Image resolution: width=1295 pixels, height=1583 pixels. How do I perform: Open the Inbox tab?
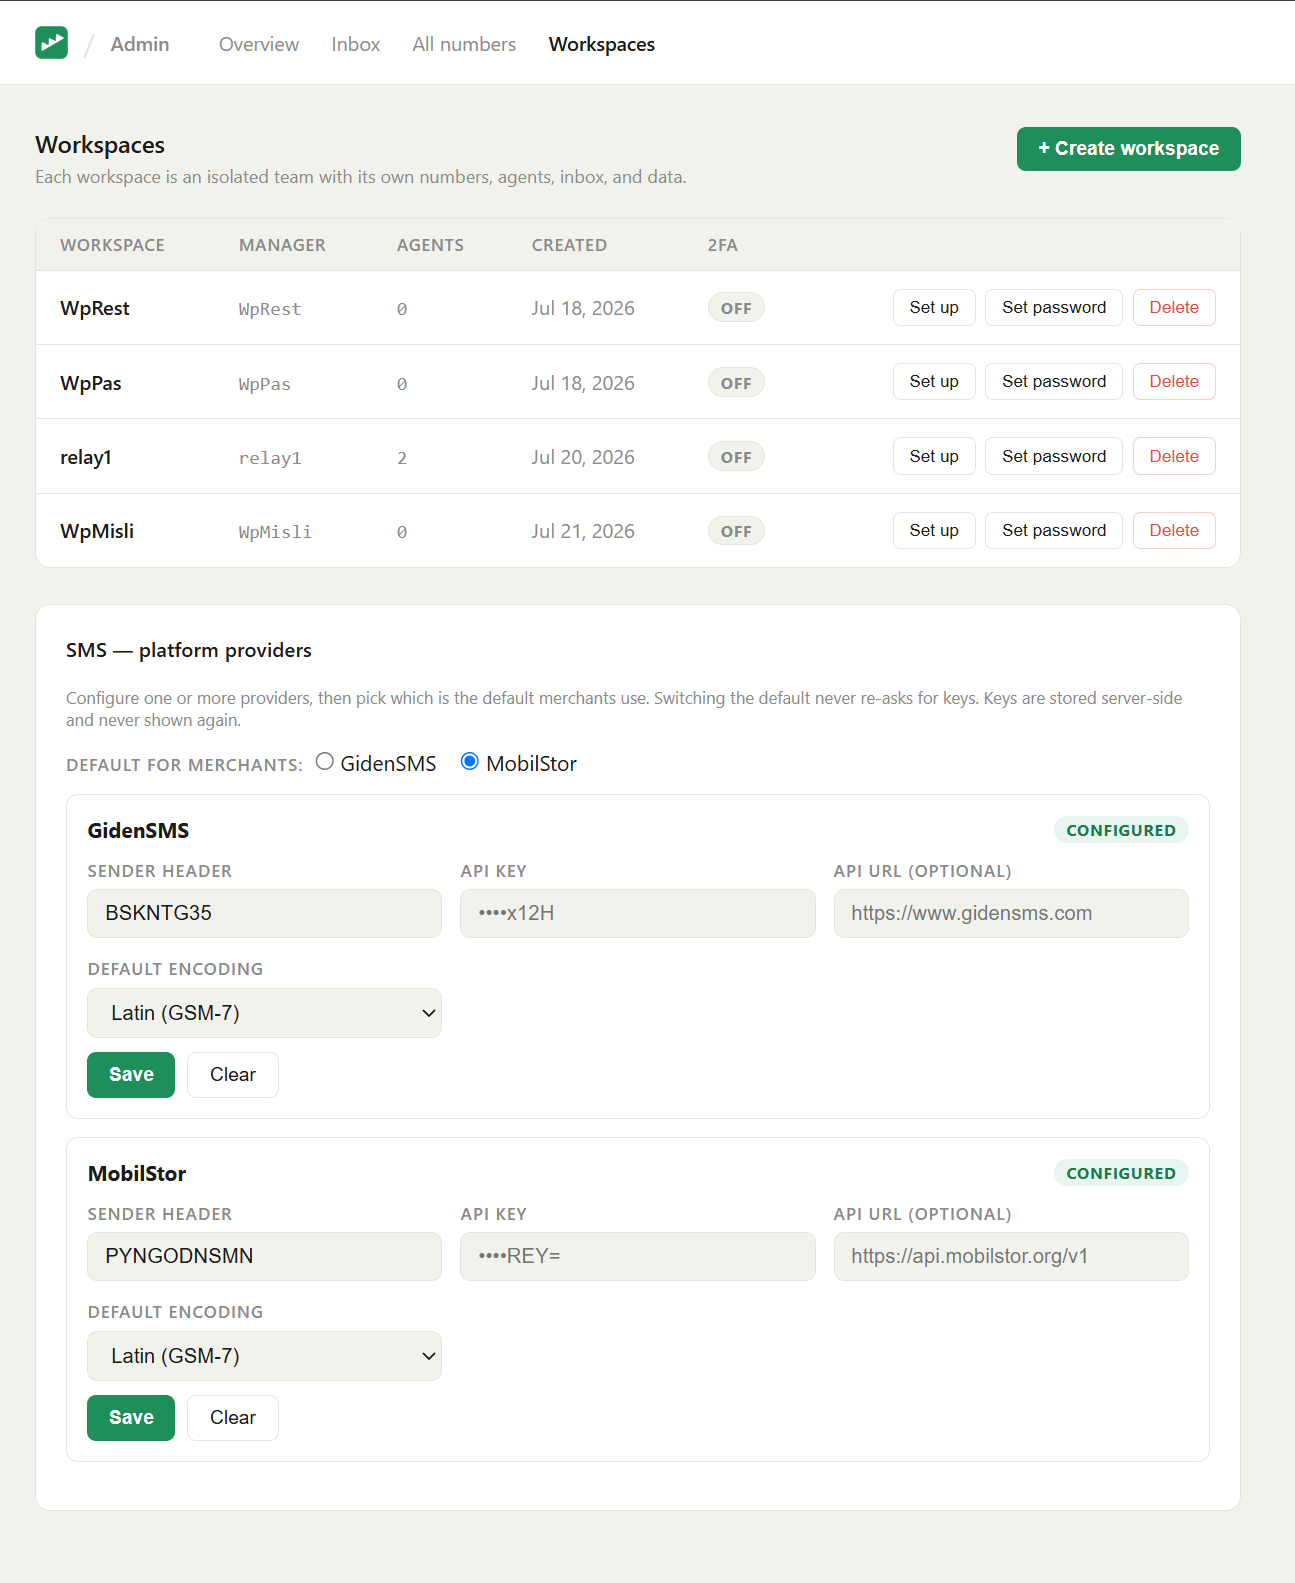(x=356, y=44)
